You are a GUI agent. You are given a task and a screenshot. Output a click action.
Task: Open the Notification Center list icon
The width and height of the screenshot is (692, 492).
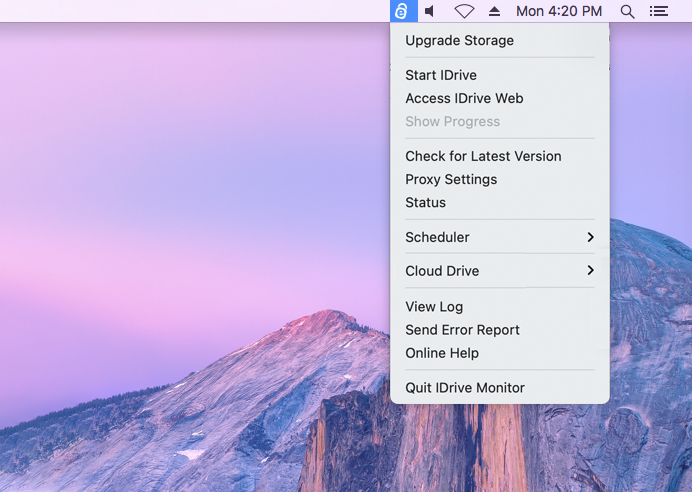tap(658, 11)
